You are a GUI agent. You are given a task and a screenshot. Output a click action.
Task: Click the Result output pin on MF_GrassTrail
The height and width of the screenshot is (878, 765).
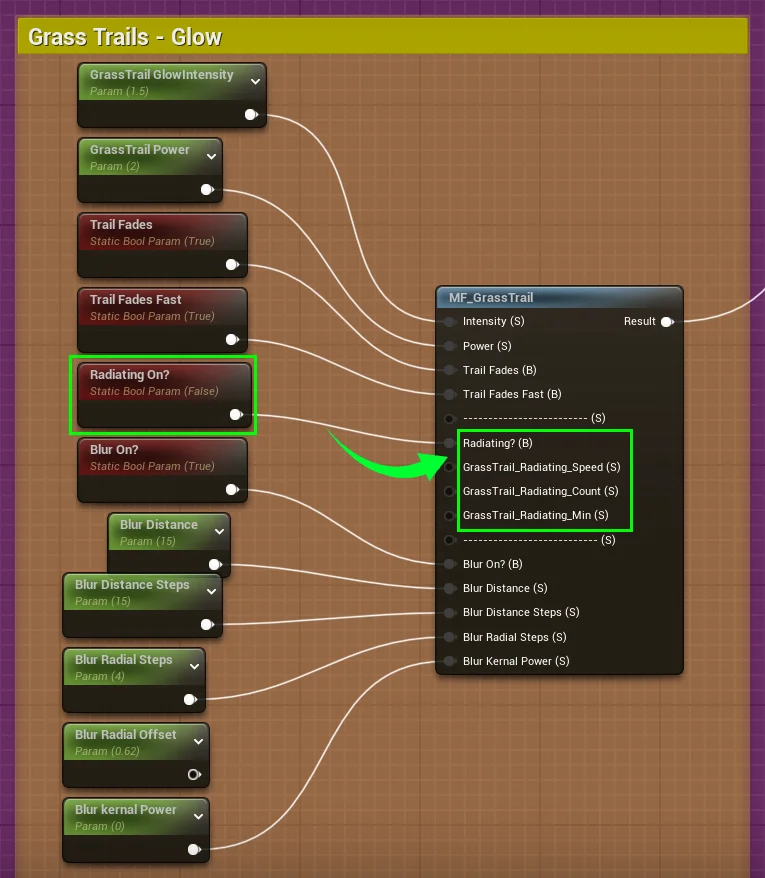[x=666, y=322]
